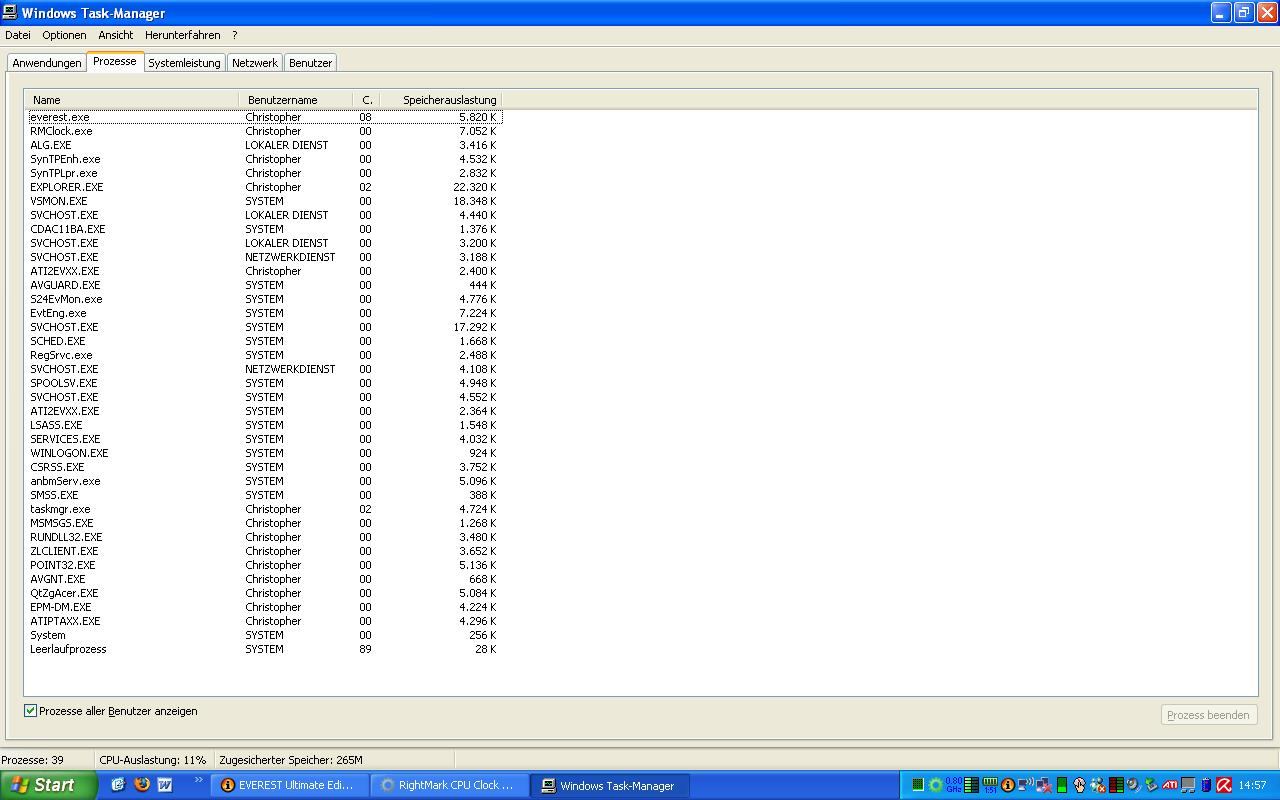Click the red ATI tray icon
Viewport: 1280px width, 800px height.
point(1169,785)
